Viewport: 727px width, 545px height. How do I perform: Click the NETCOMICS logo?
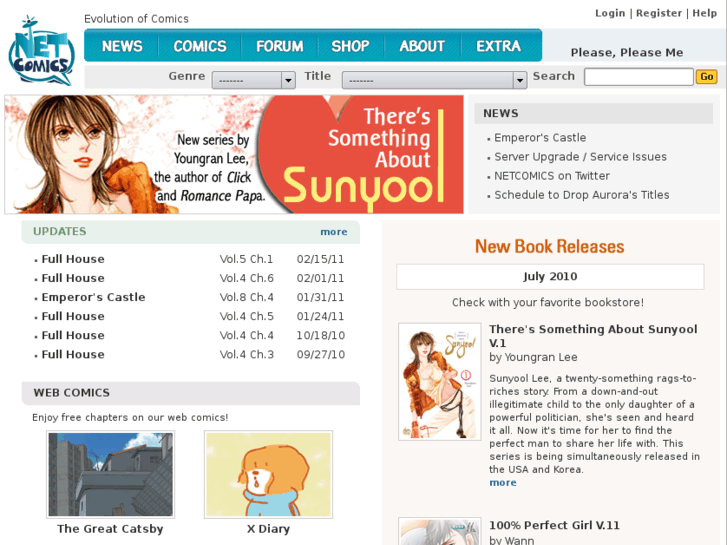coord(41,50)
